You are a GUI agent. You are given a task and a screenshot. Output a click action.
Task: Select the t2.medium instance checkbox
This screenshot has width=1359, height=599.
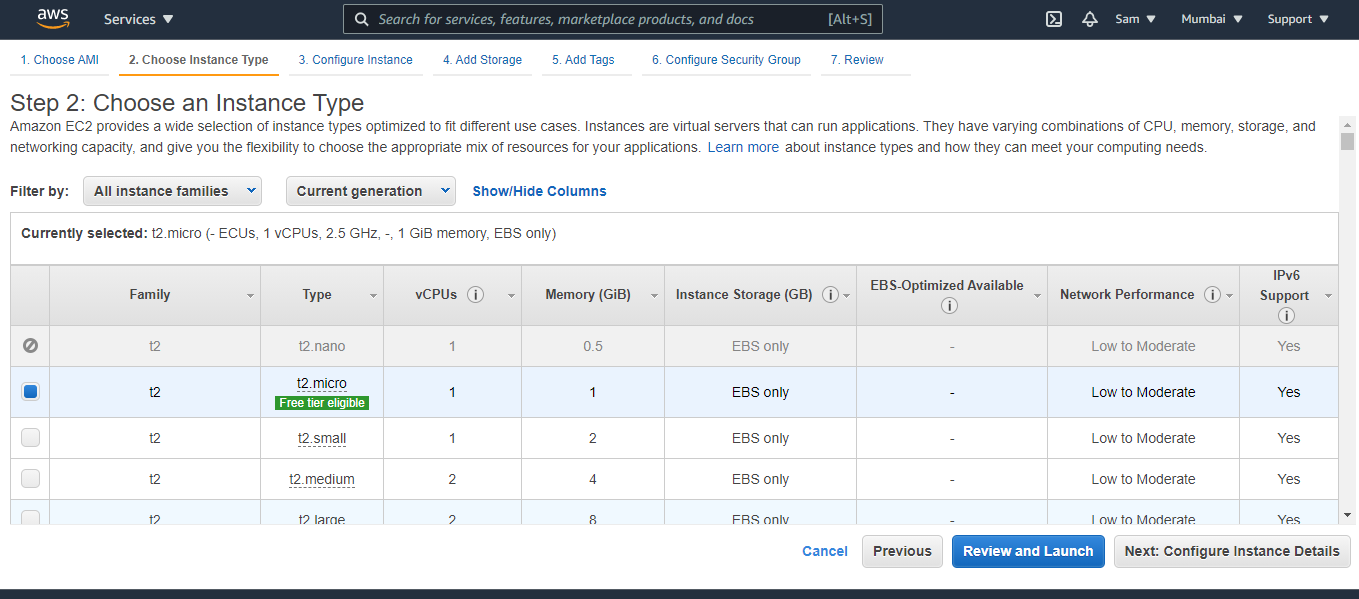tap(30, 478)
